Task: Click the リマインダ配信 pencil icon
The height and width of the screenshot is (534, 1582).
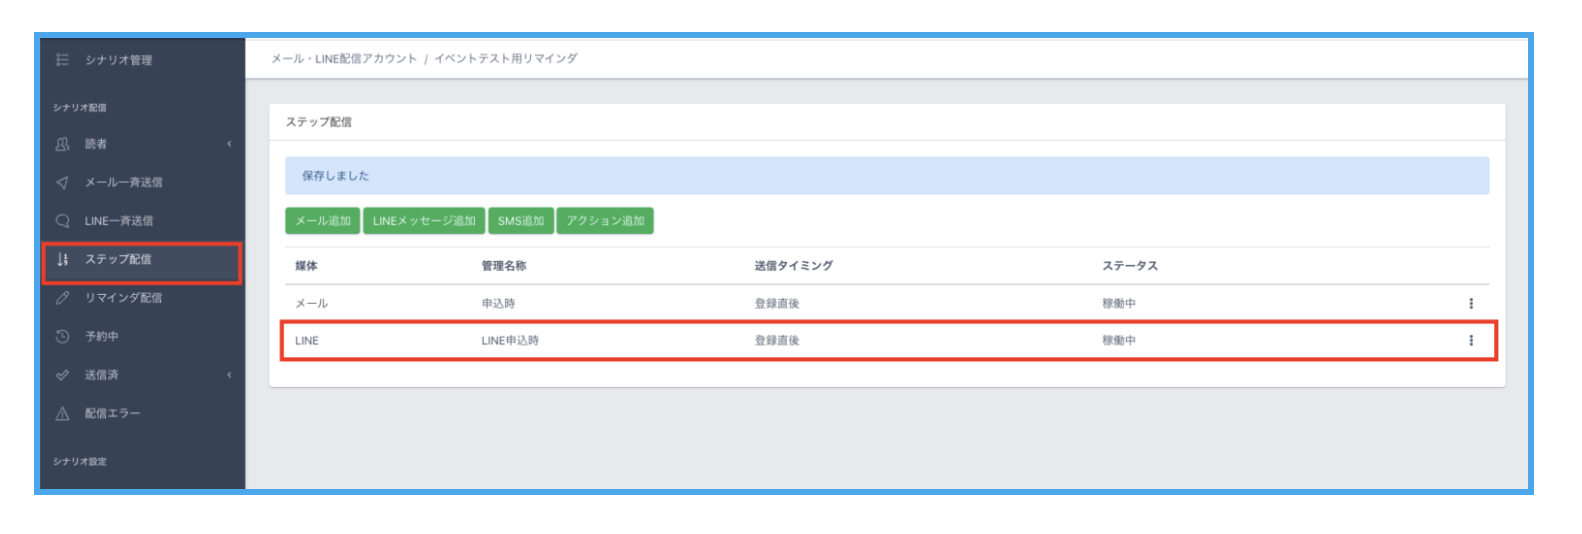Action: click(62, 298)
